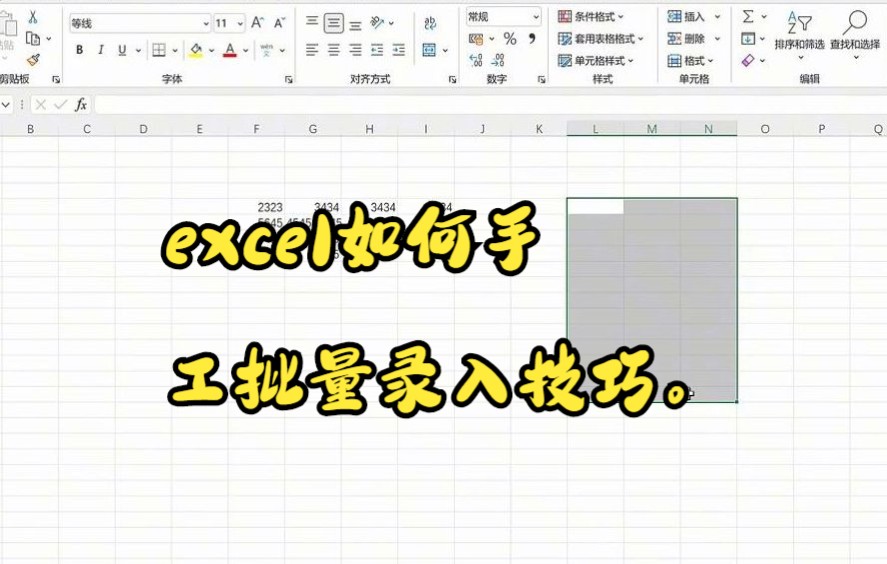Screen dimensions: 887x564
Task: Click the accounting number format icon
Action: click(x=476, y=39)
